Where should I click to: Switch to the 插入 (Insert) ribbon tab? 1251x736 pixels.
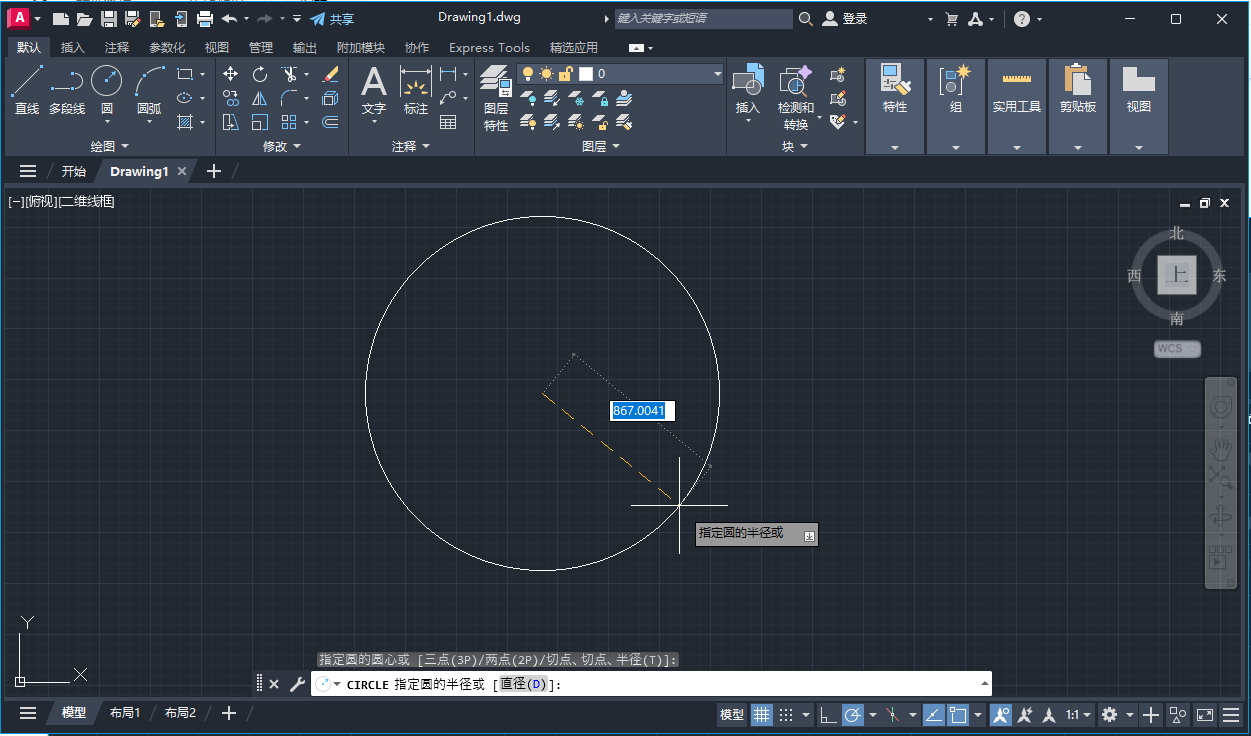click(70, 47)
